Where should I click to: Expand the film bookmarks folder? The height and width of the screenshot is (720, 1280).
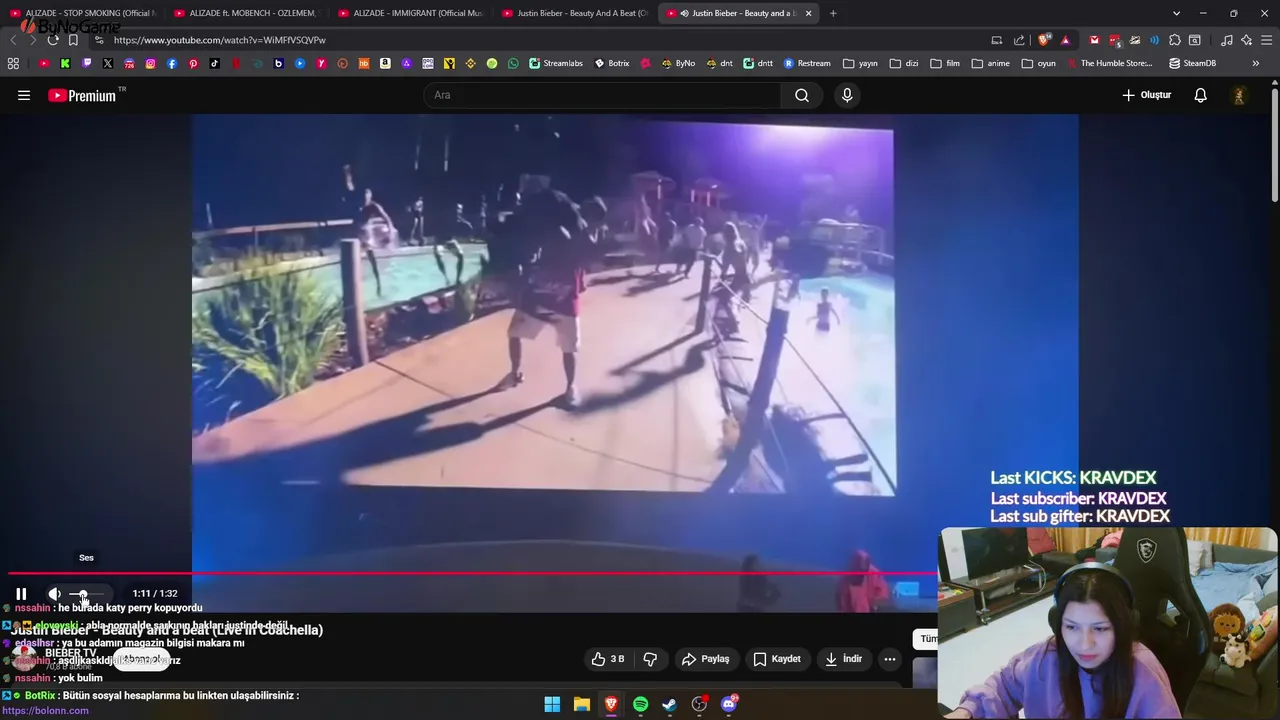[x=945, y=63]
